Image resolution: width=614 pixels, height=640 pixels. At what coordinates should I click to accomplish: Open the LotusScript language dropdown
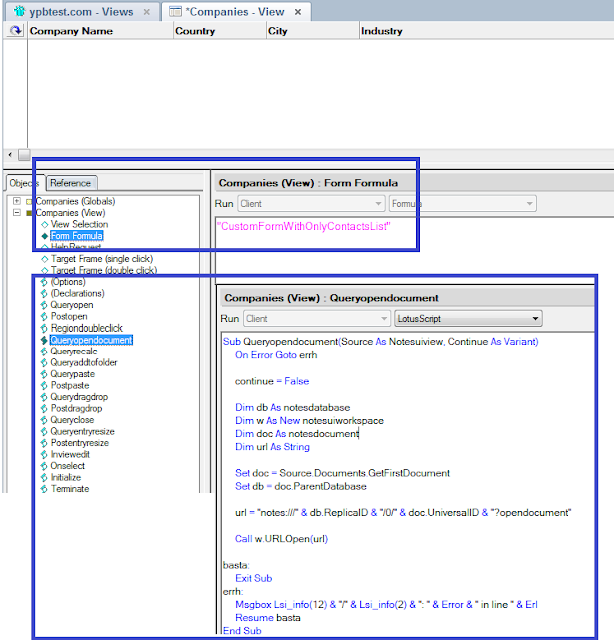point(468,318)
